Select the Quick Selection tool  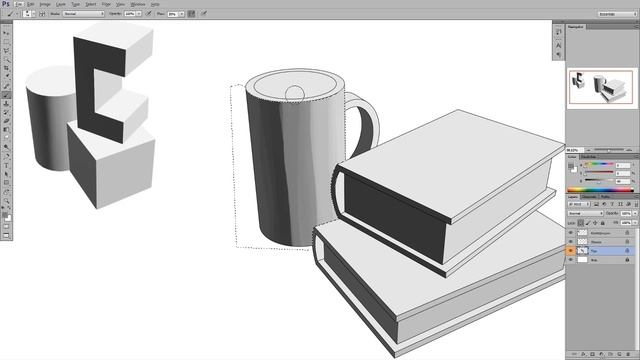point(6,60)
